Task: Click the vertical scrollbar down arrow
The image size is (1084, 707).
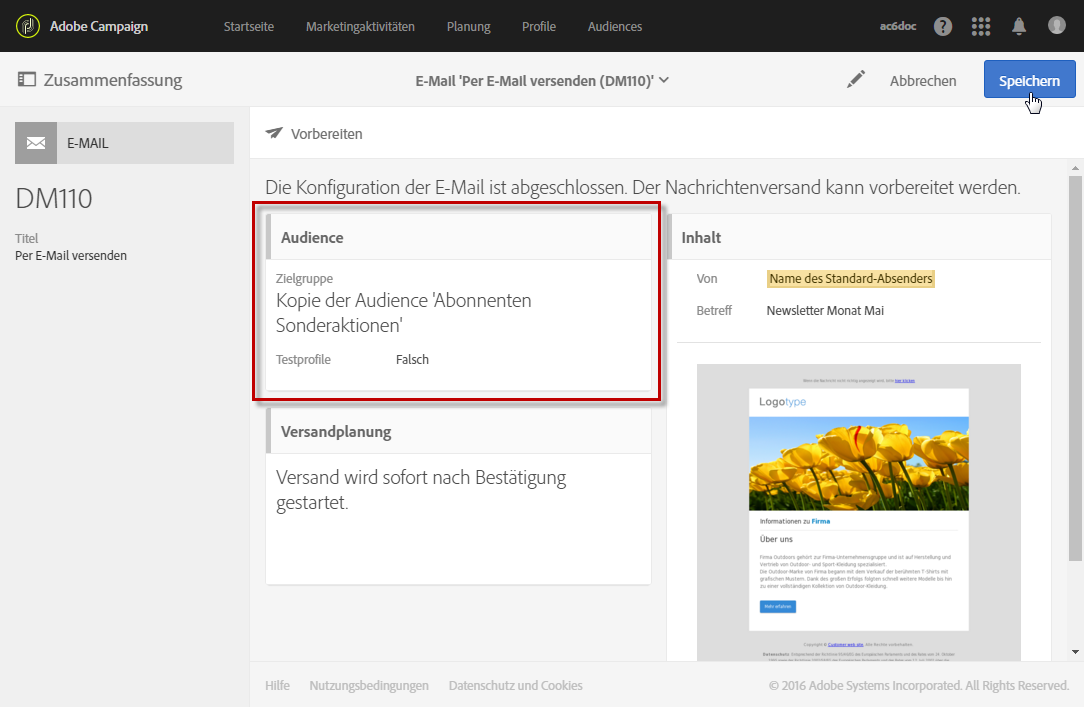Action: point(1075,652)
